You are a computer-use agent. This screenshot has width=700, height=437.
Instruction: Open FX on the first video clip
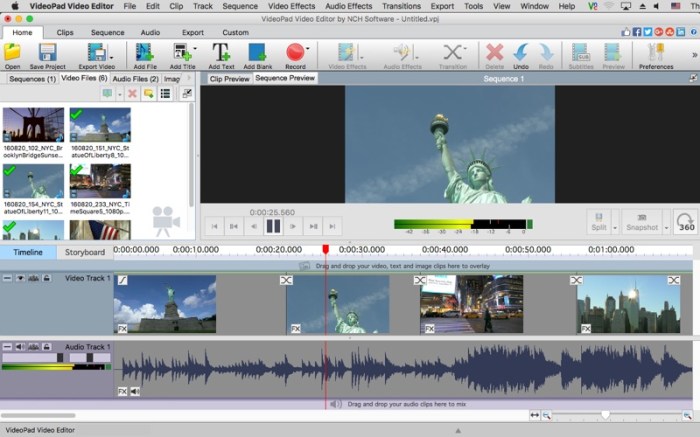(x=122, y=328)
